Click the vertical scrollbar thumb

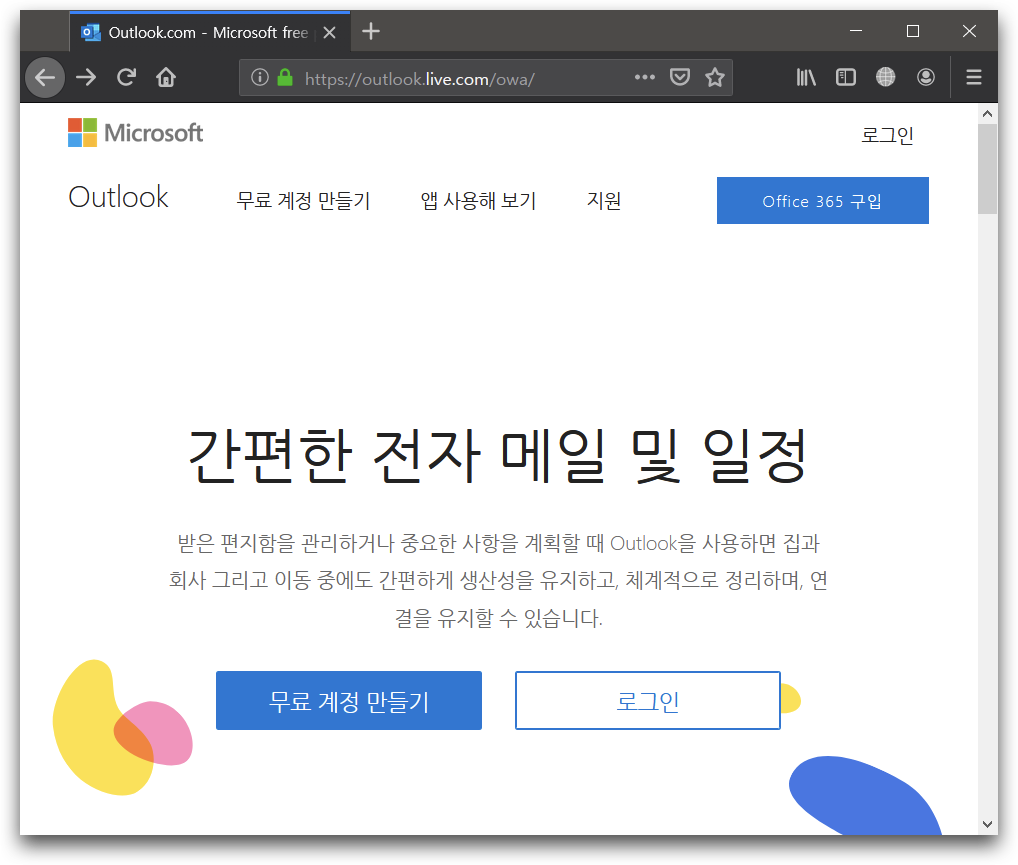(987, 169)
